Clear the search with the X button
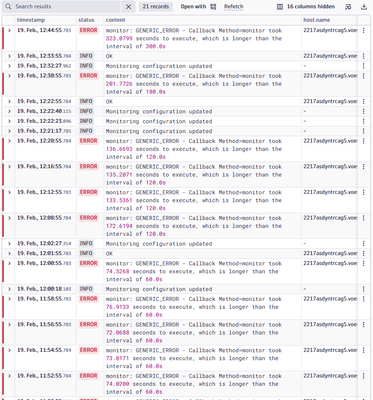The height and width of the screenshot is (400, 373). (x=128, y=7)
